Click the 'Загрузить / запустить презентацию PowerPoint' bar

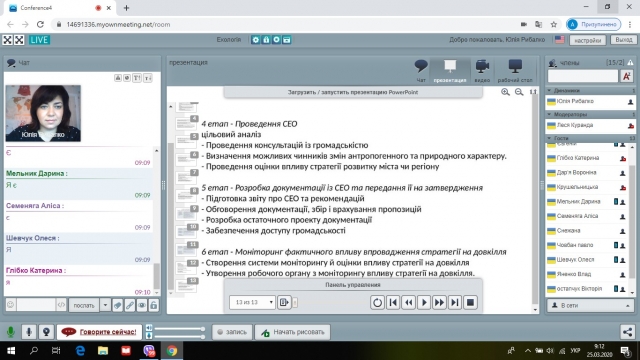pos(353,92)
